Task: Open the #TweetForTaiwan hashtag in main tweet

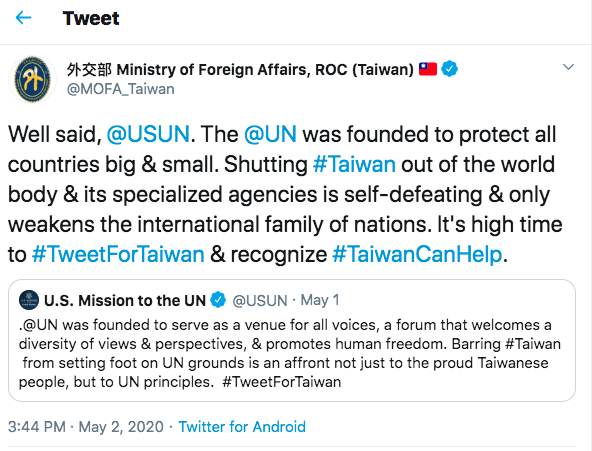Action: pos(118,254)
